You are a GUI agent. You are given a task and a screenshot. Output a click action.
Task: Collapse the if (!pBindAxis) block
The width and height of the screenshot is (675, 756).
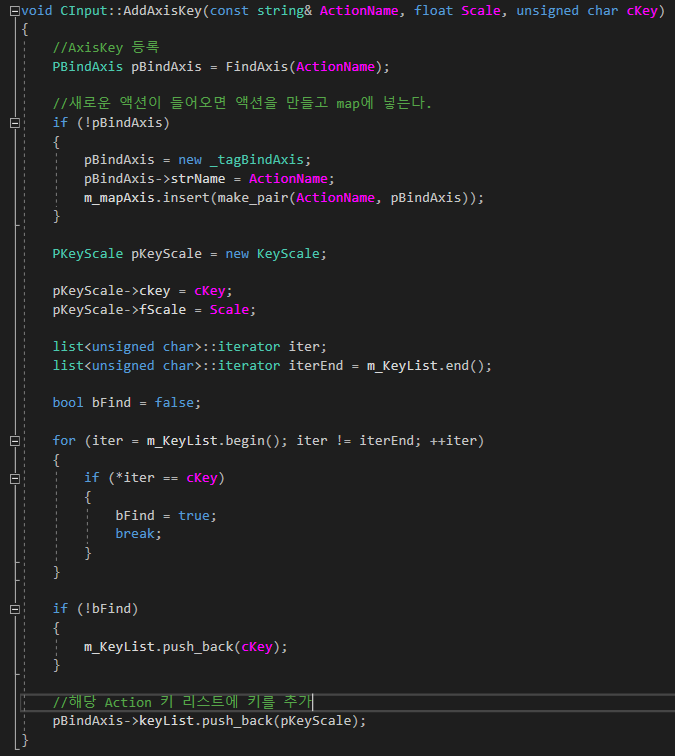(x=15, y=123)
